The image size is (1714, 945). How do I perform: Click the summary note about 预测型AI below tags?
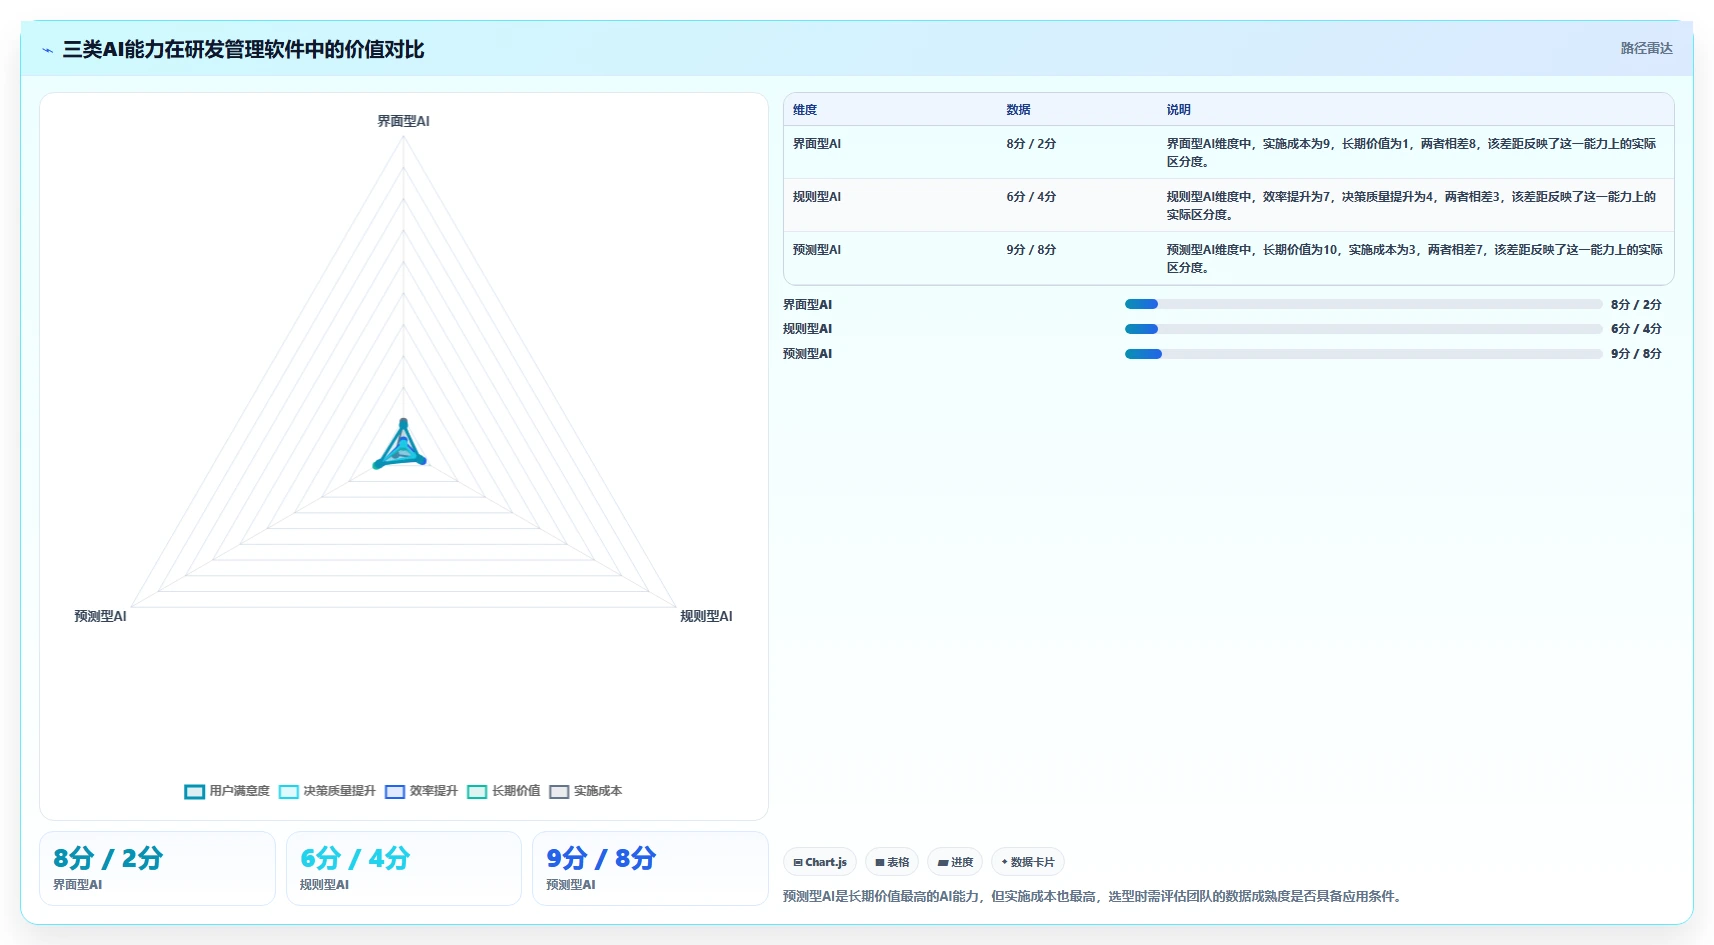[1094, 896]
